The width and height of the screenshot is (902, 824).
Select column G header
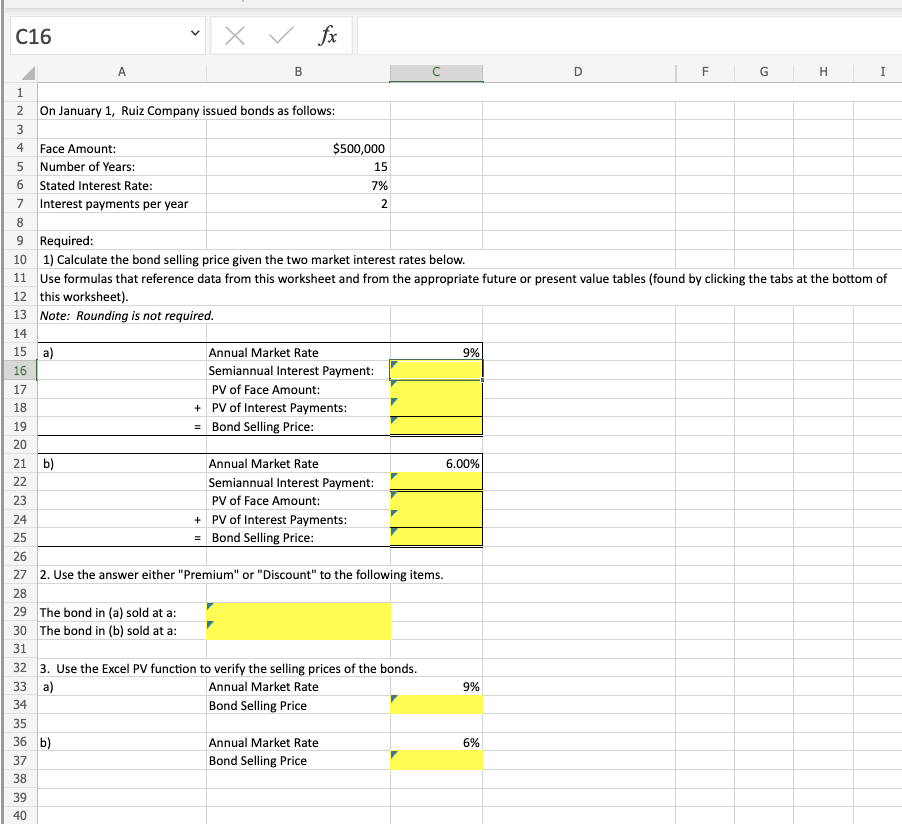point(764,72)
